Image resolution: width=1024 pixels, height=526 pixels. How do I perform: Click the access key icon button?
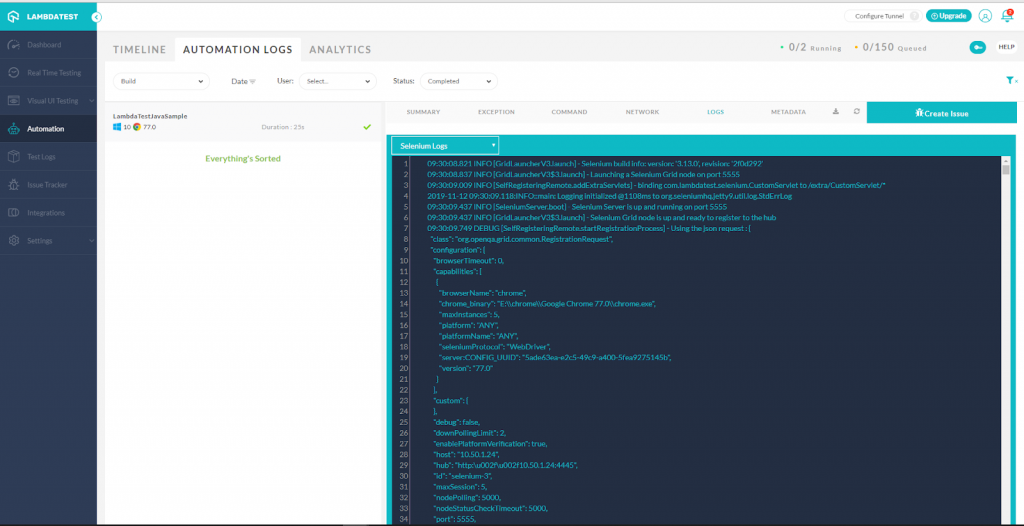[977, 48]
